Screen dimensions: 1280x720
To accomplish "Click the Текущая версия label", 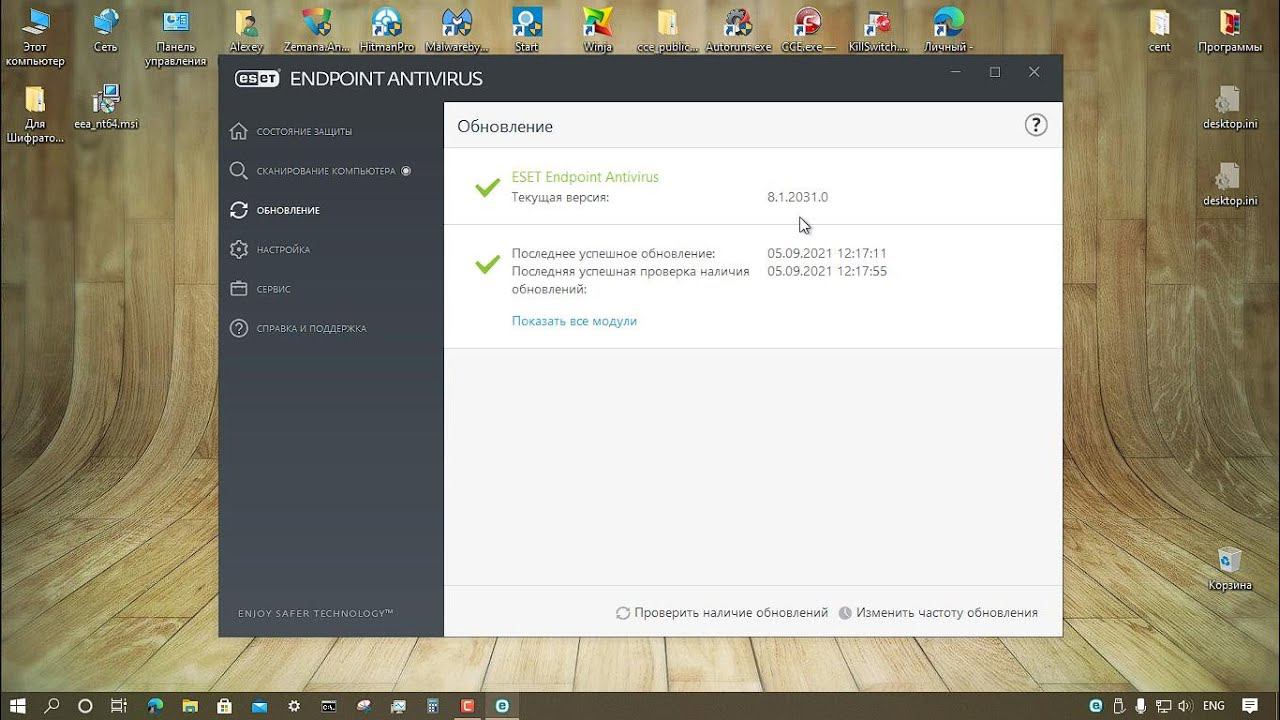I will click(560, 197).
